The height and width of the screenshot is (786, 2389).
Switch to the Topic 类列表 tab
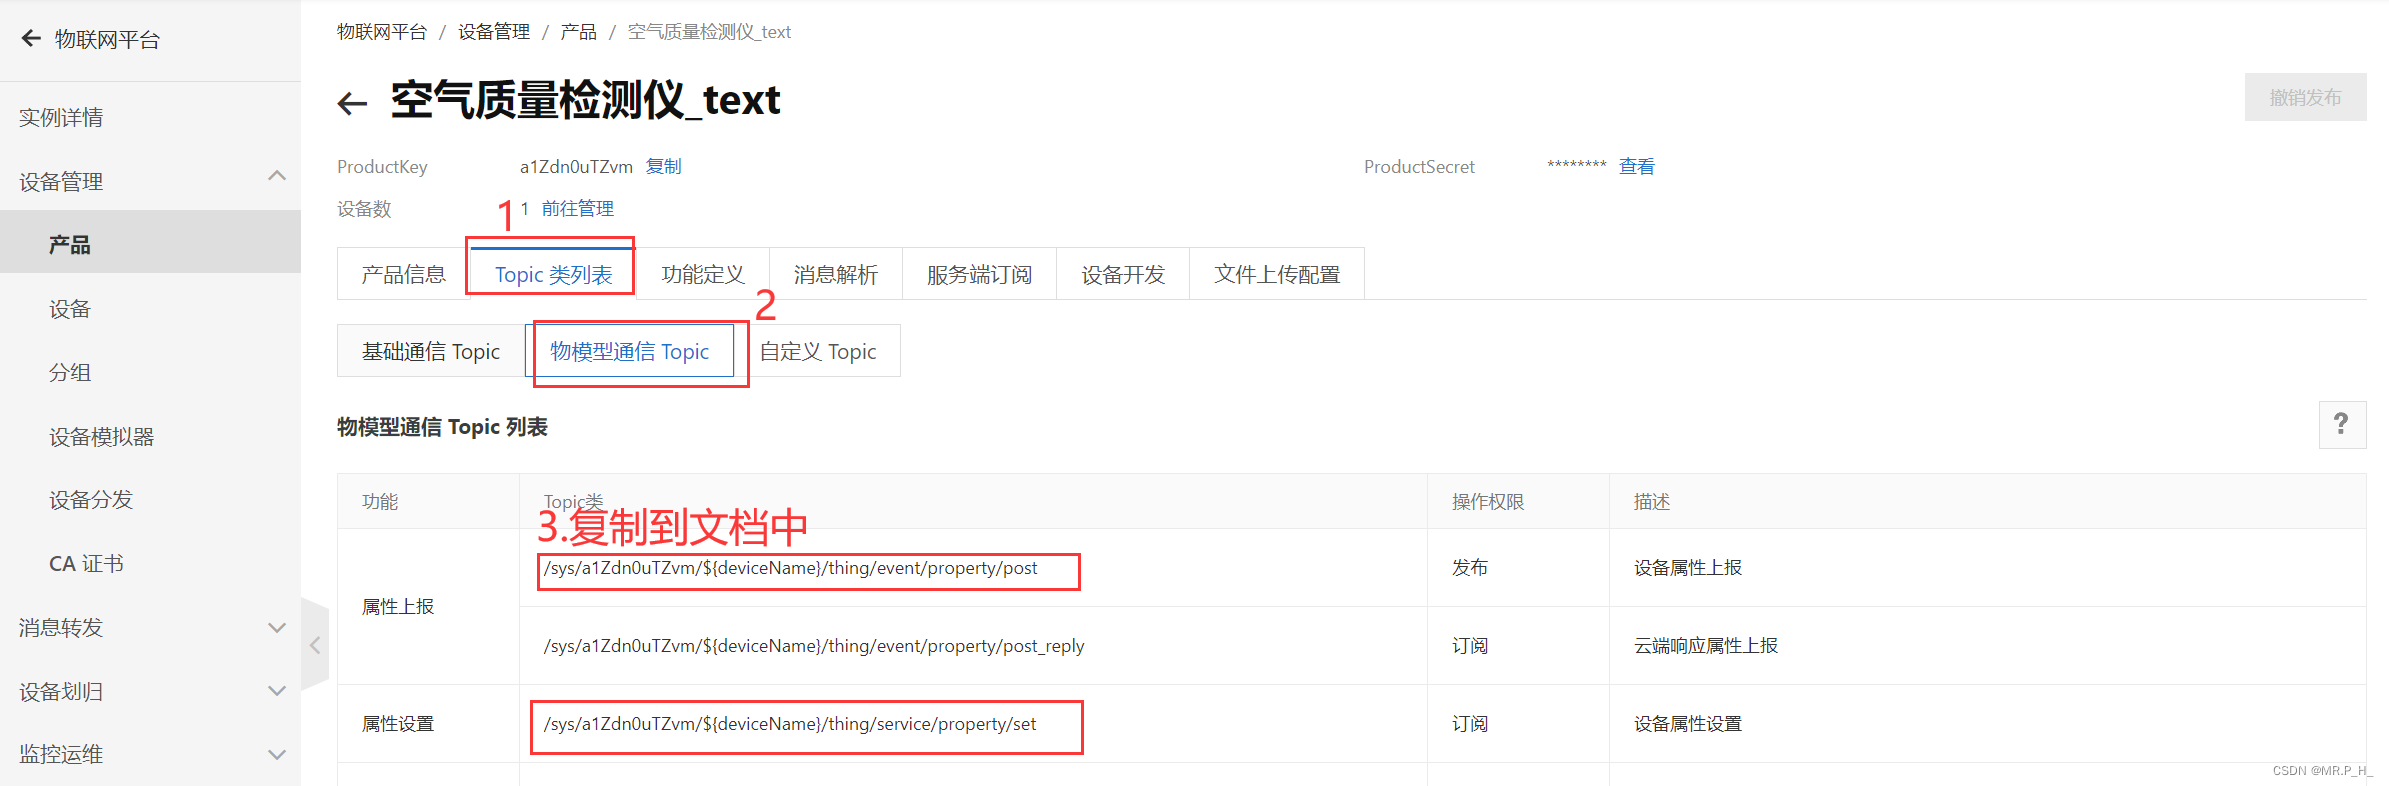coord(553,274)
